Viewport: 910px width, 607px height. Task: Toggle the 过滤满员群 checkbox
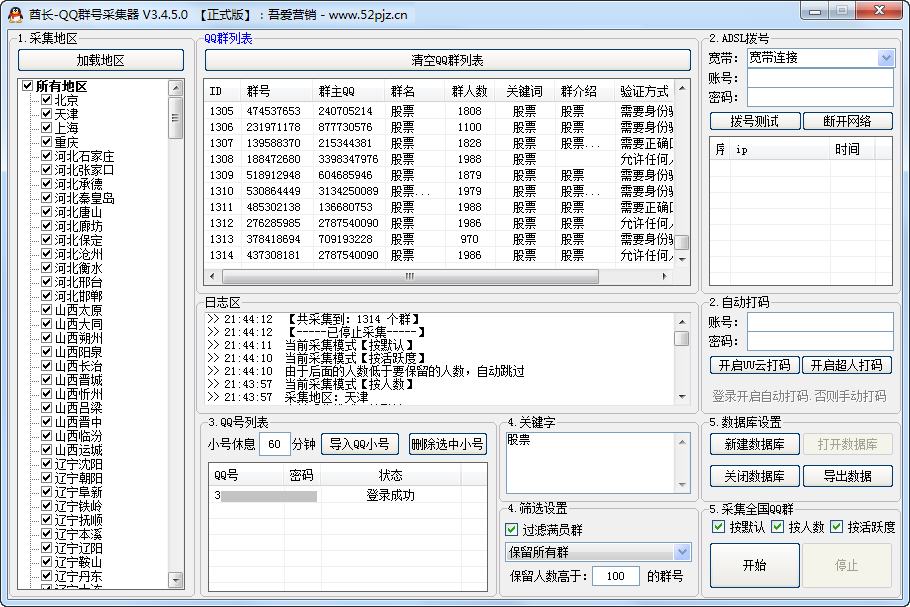512,530
